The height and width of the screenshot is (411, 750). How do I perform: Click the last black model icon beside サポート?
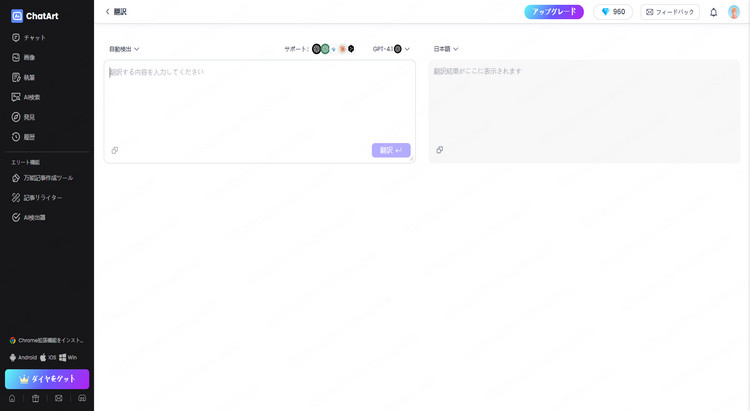[x=351, y=49]
